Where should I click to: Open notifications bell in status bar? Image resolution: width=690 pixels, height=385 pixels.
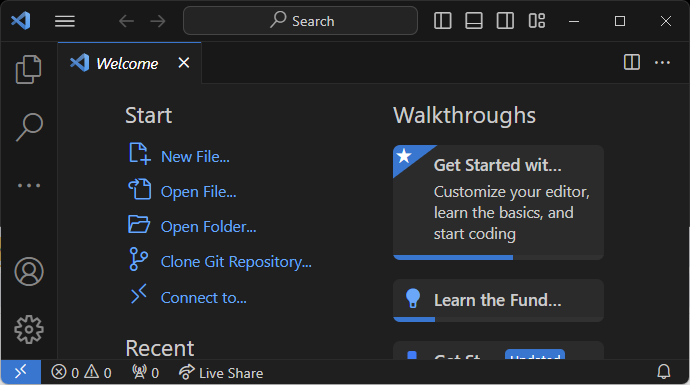pyautogui.click(x=664, y=372)
